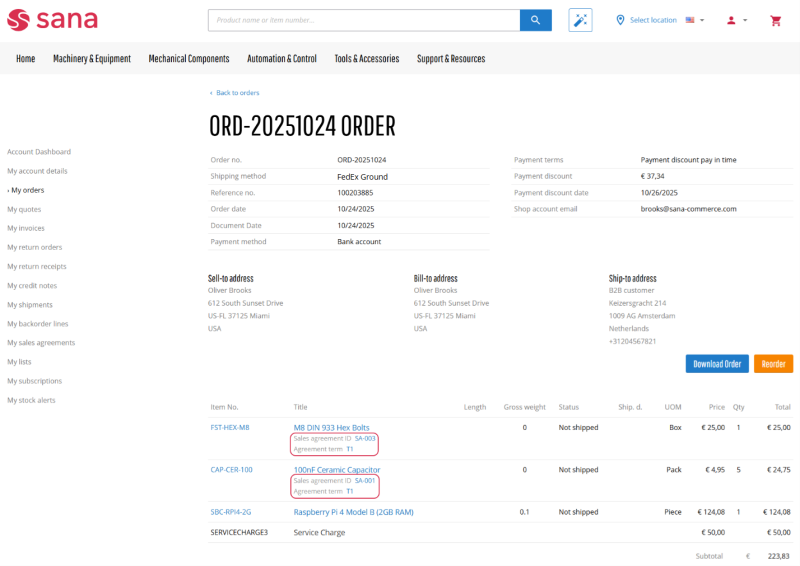
Task: Click the US flag language icon
Action: (690, 20)
